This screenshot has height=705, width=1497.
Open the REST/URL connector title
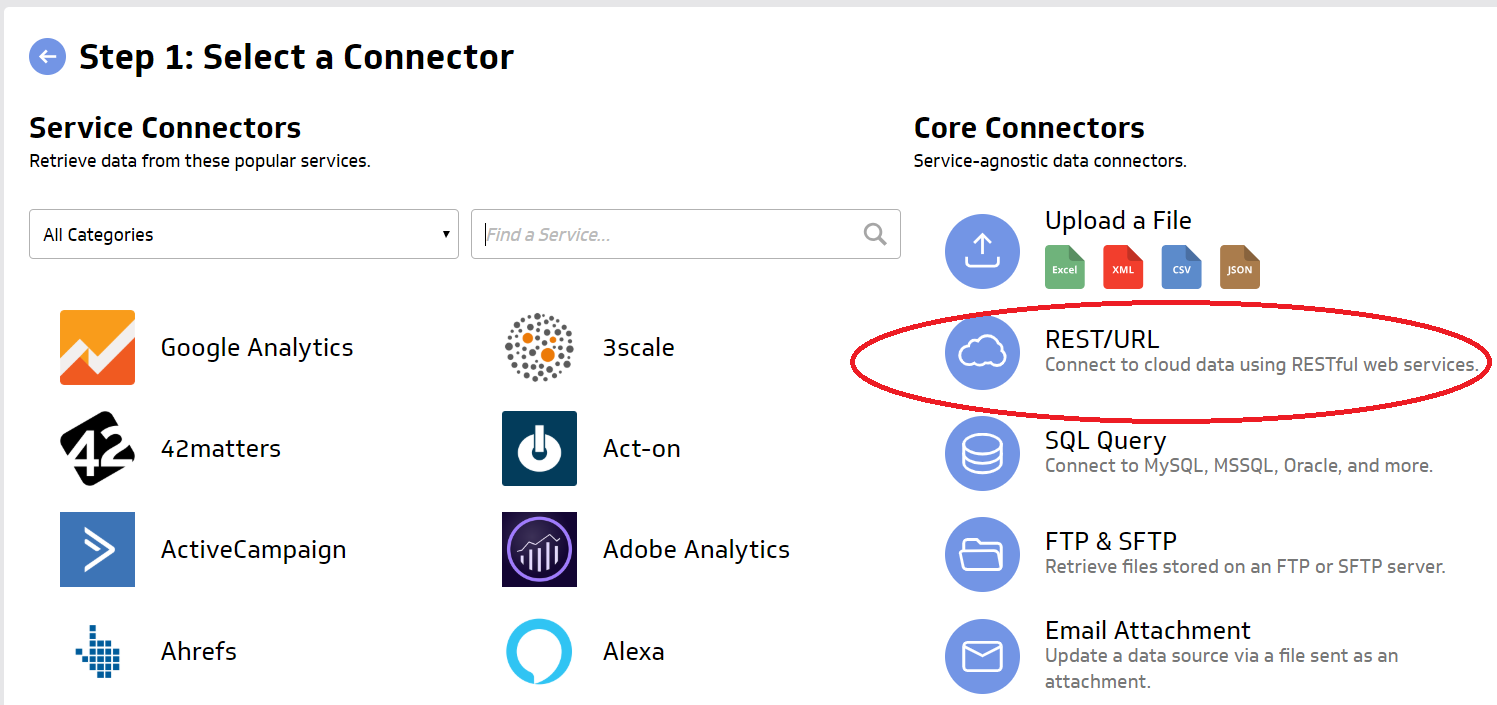click(x=1102, y=339)
